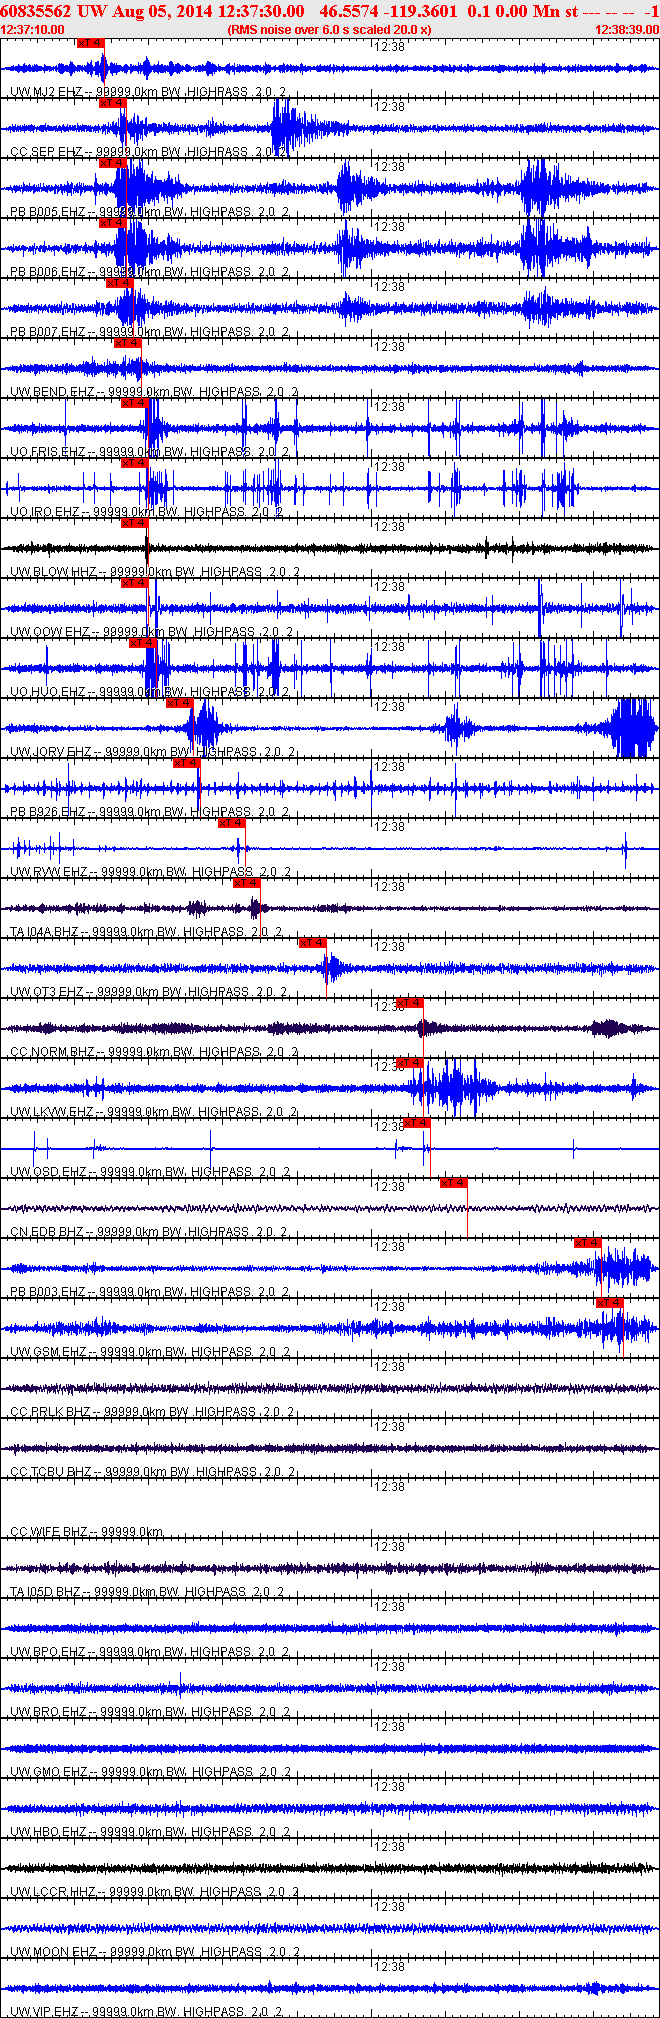Click the red pick marker on UW.MJ2 trace
The image size is (660, 2018).
pos(90,43)
